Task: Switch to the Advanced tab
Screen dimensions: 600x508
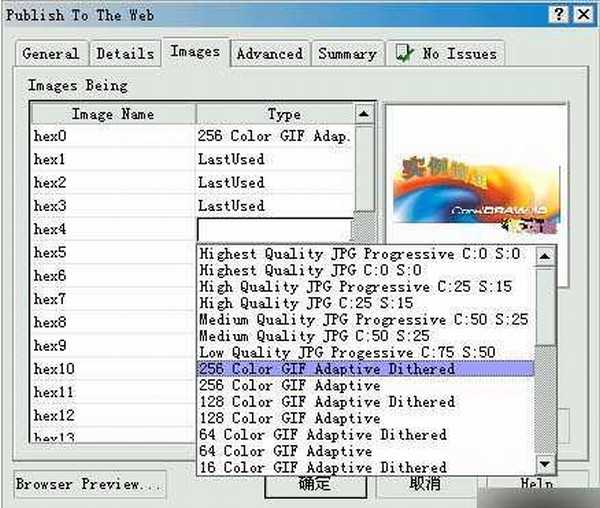Action: pos(269,54)
